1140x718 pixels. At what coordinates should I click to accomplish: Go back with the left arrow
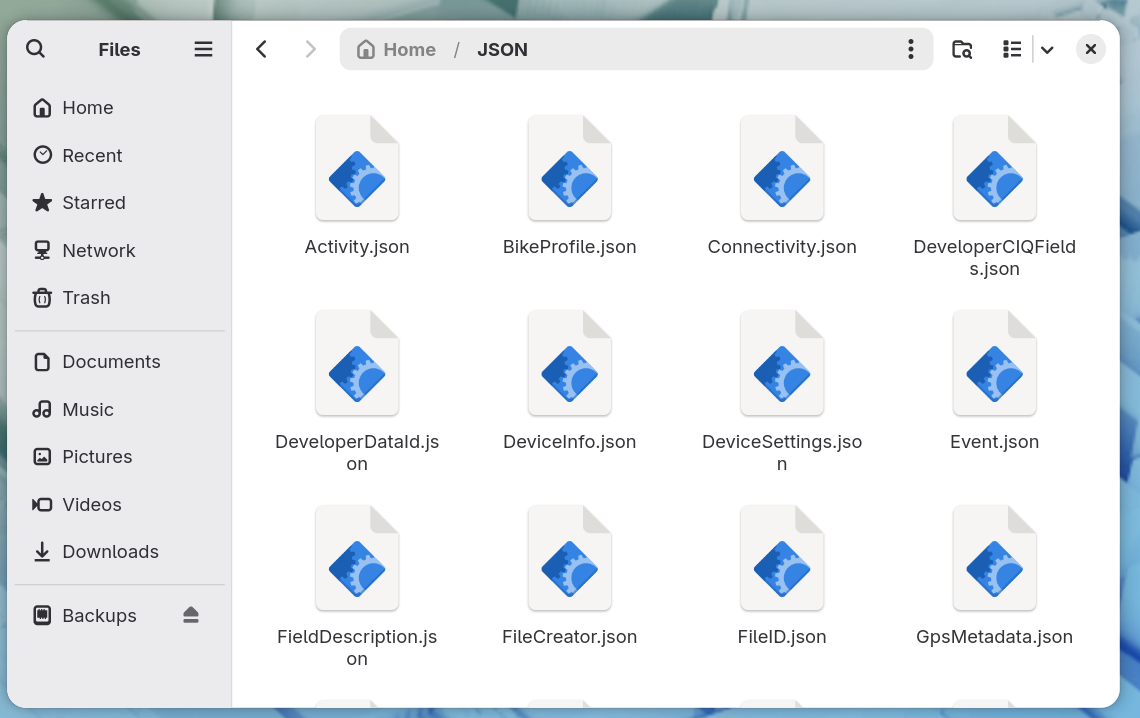pos(262,49)
